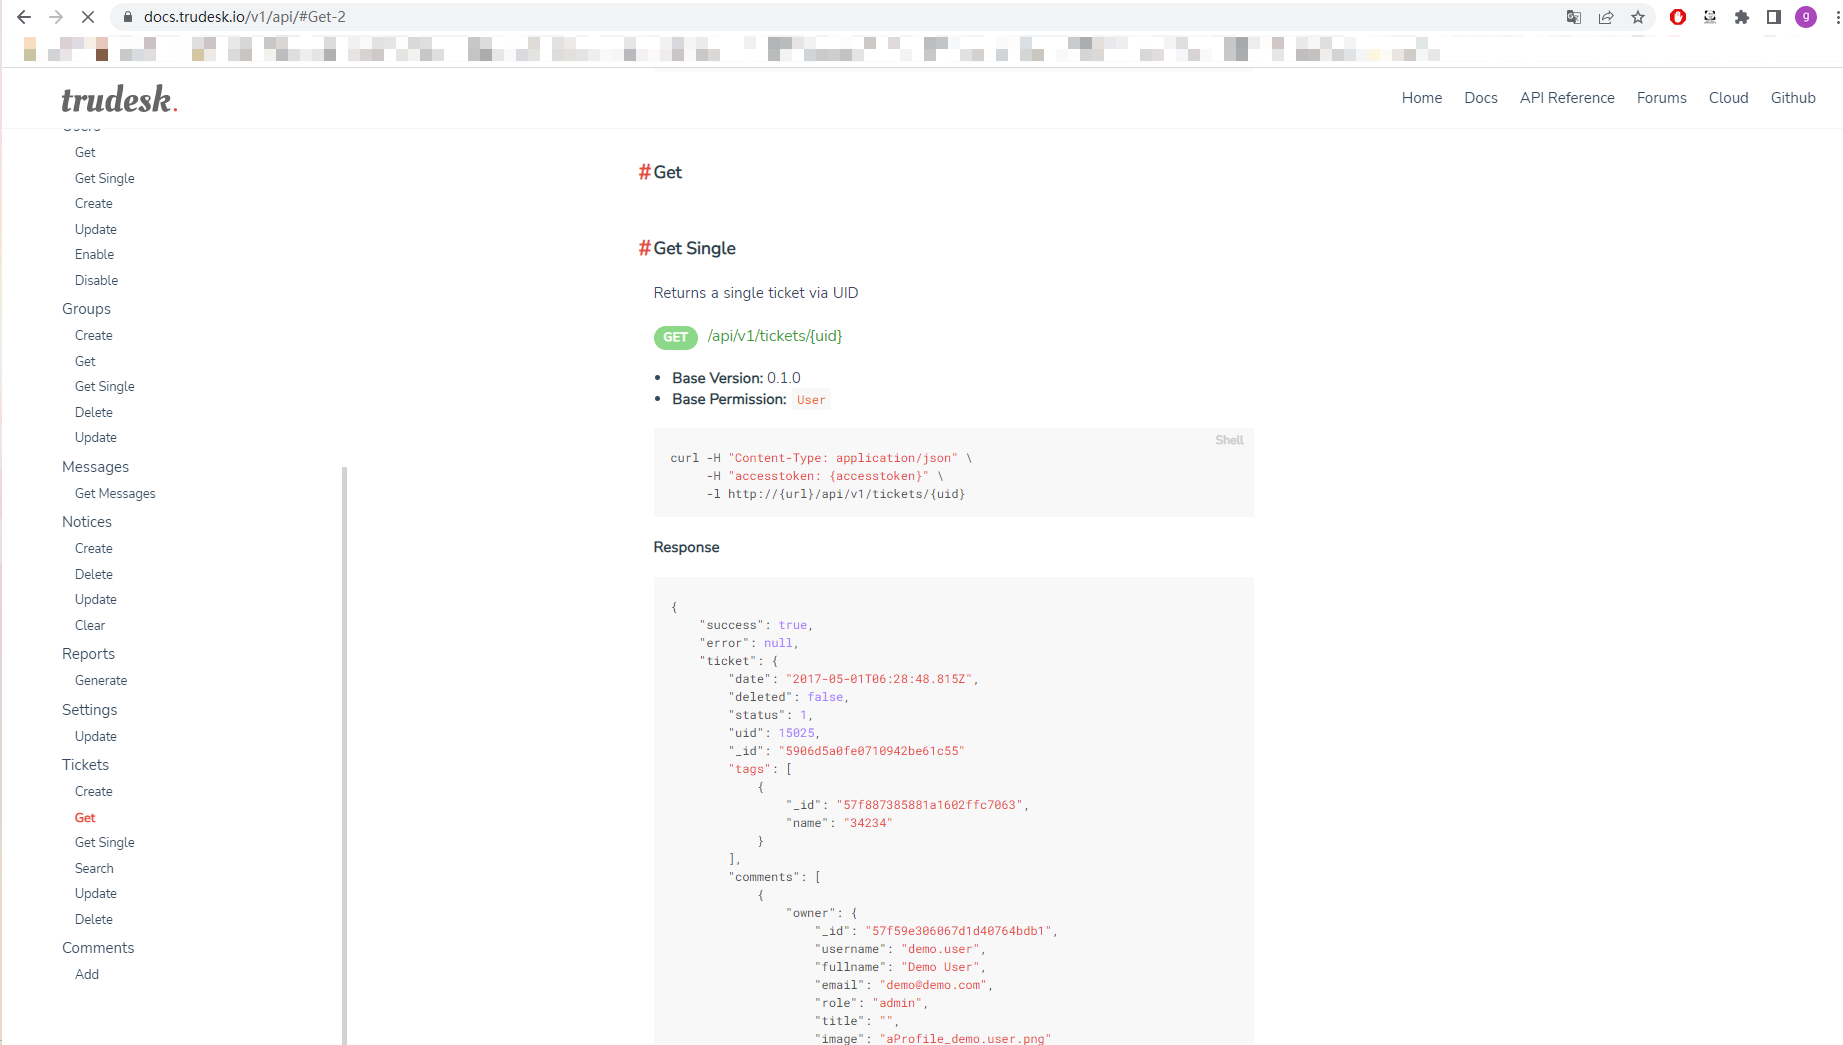Select Get Single under Groups
This screenshot has height=1045, width=1843.
(105, 387)
